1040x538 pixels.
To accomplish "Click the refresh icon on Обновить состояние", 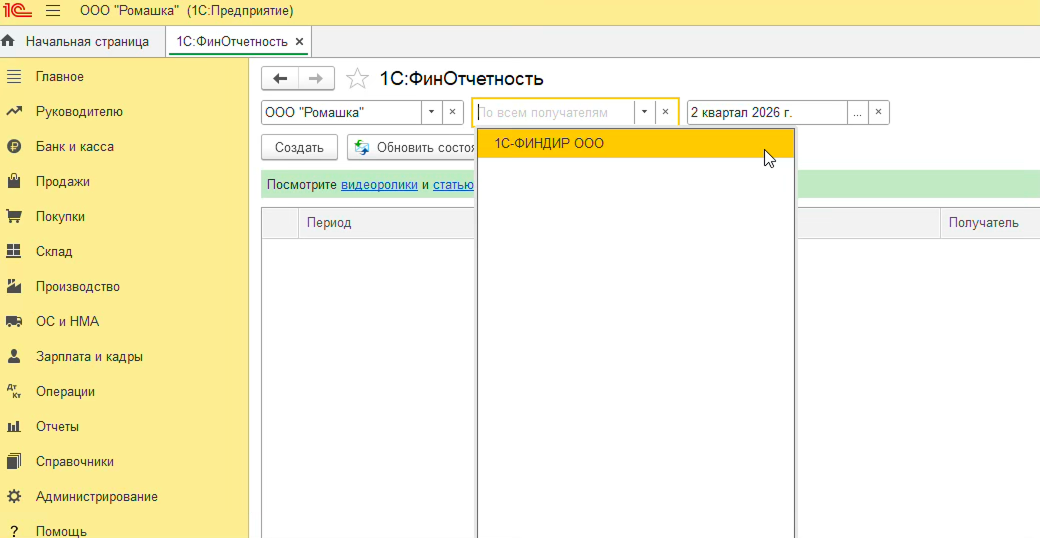I will pyautogui.click(x=362, y=147).
